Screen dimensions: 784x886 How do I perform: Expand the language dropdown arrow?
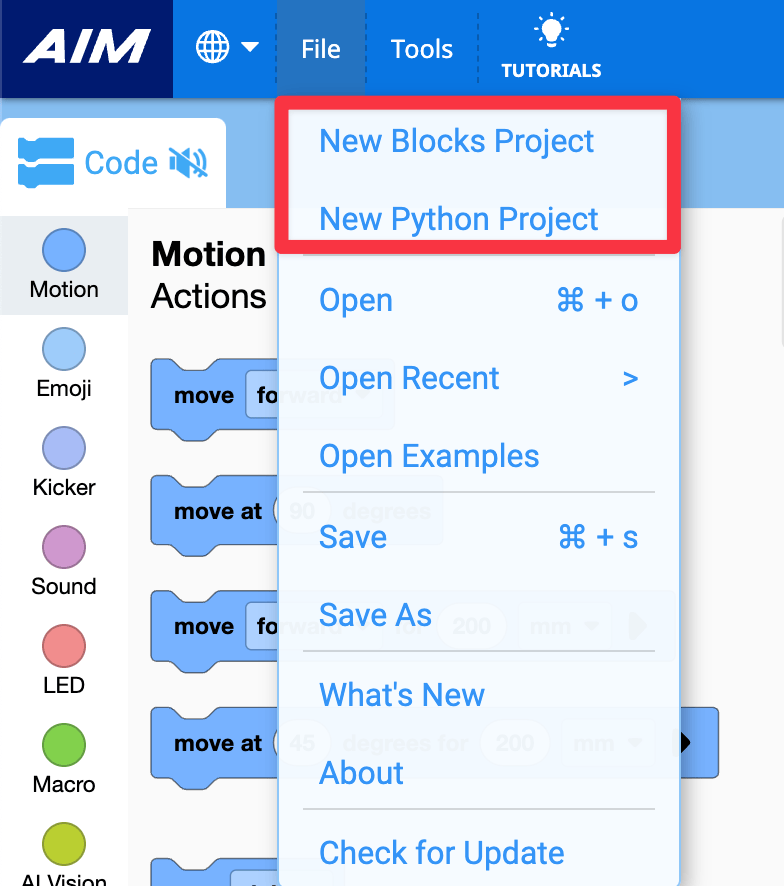tap(250, 48)
